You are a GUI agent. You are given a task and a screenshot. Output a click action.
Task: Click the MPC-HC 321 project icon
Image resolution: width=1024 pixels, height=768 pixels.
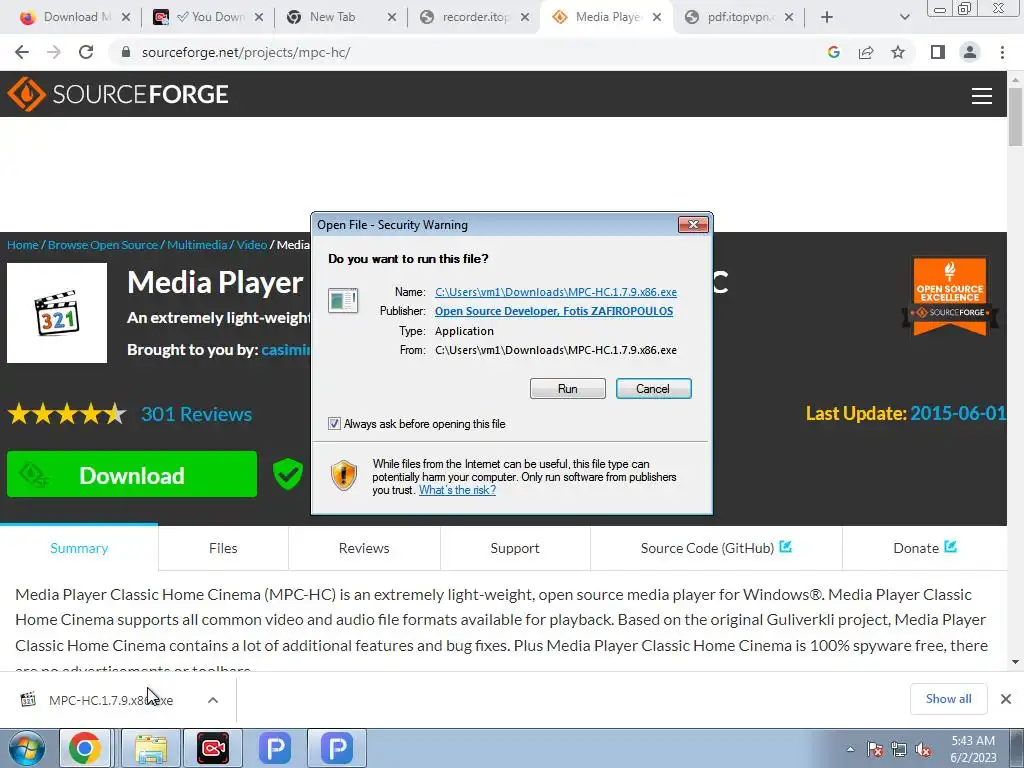point(57,313)
